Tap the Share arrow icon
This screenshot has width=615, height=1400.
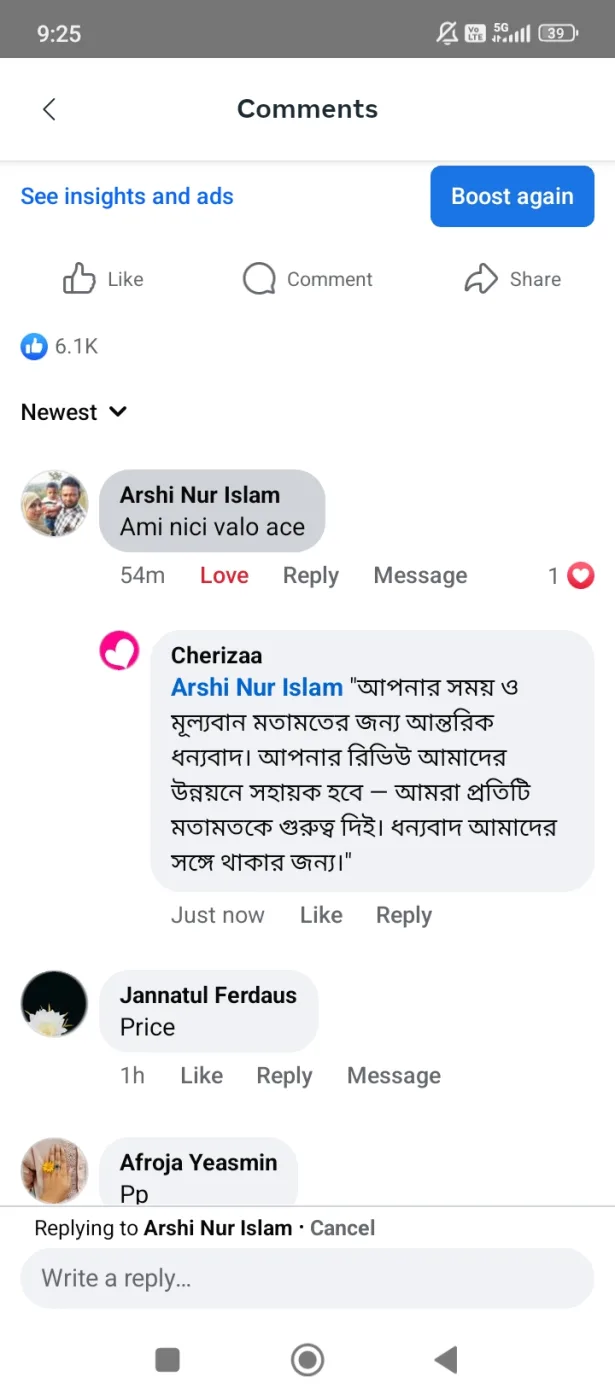click(481, 279)
